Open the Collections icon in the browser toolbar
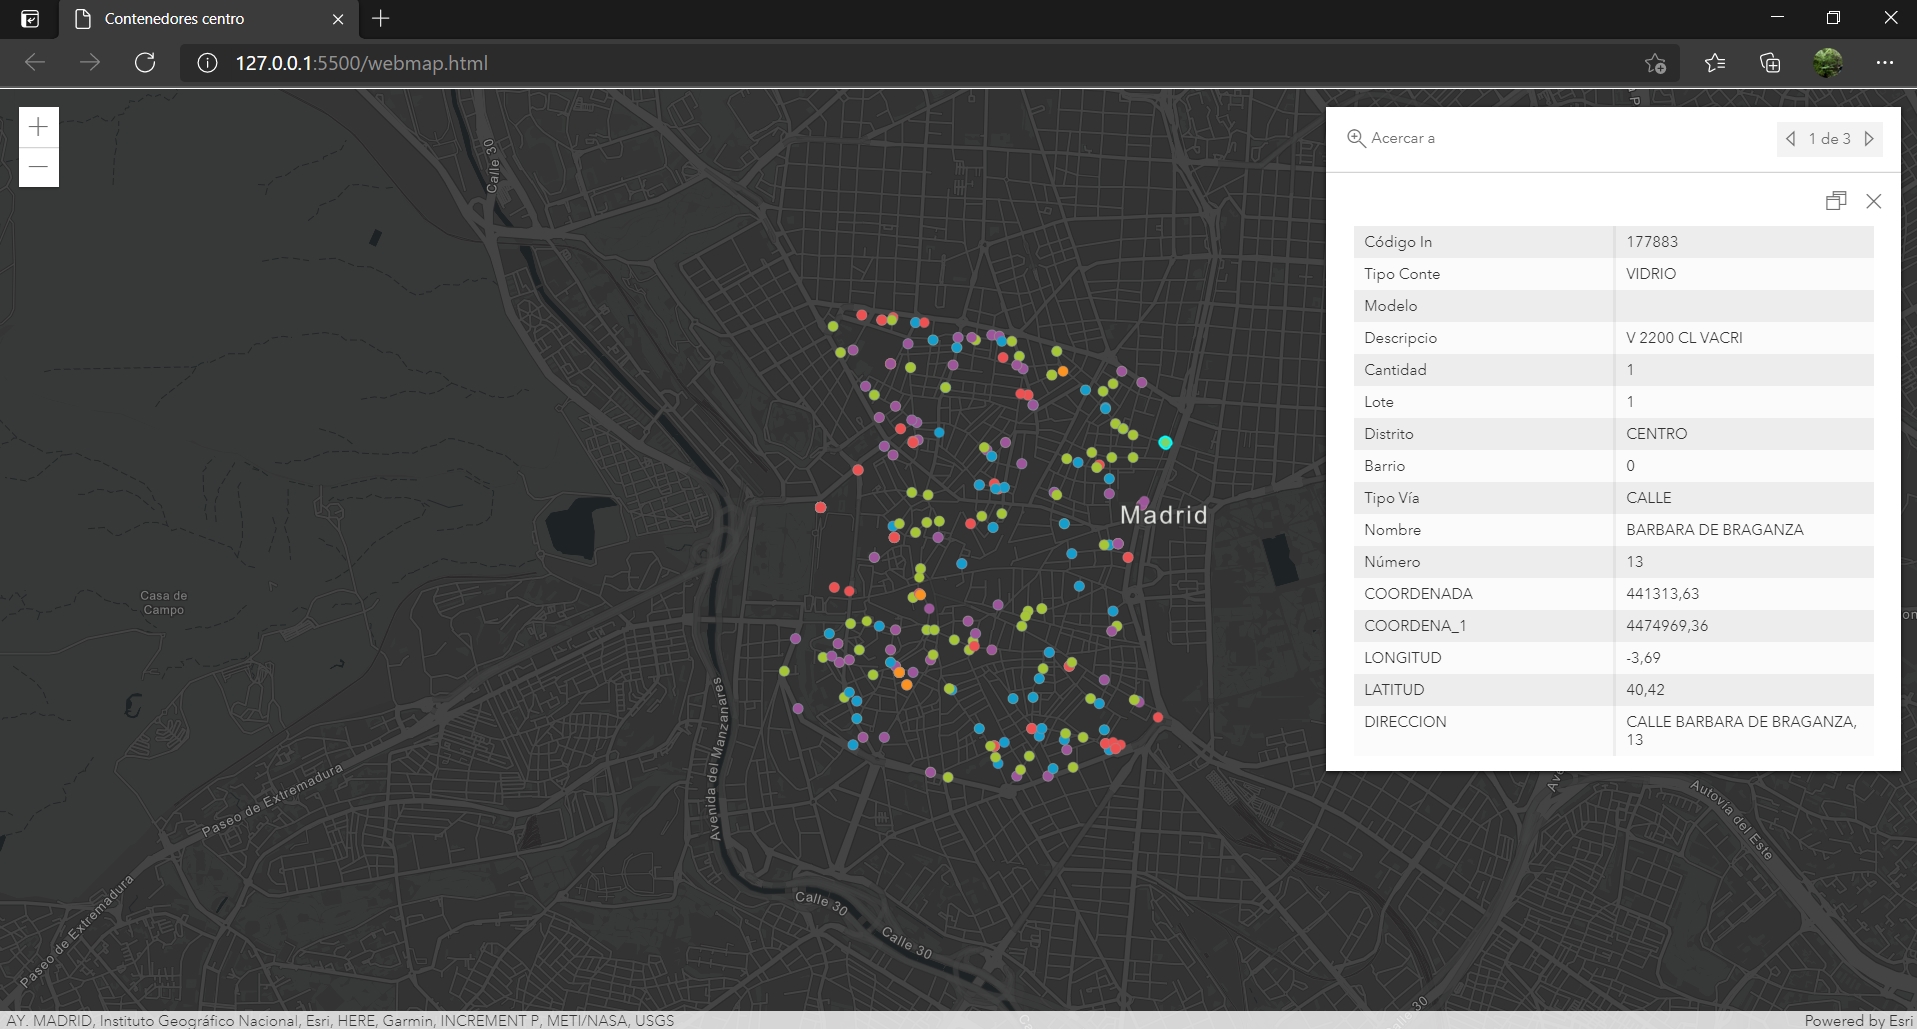Viewport: 1917px width, 1029px height. point(1771,63)
